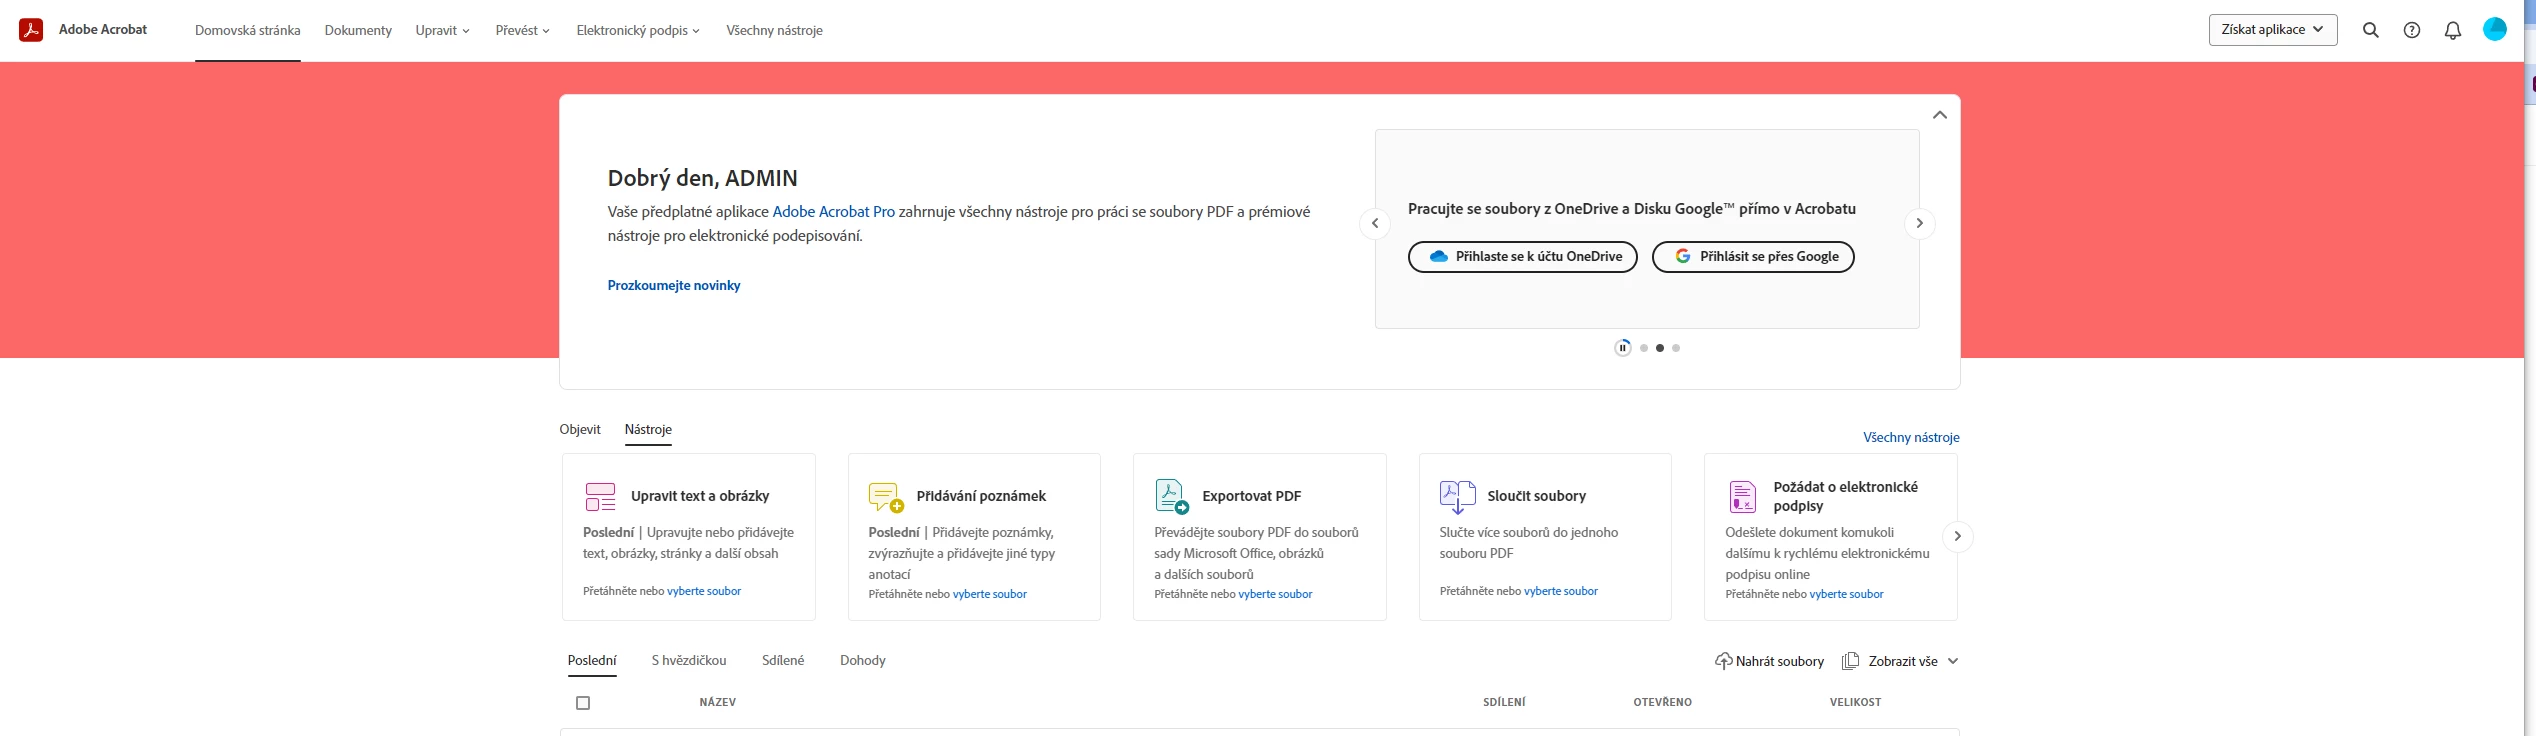Open the Dokumenty menu item
Image resolution: width=2536 pixels, height=736 pixels.
(358, 31)
